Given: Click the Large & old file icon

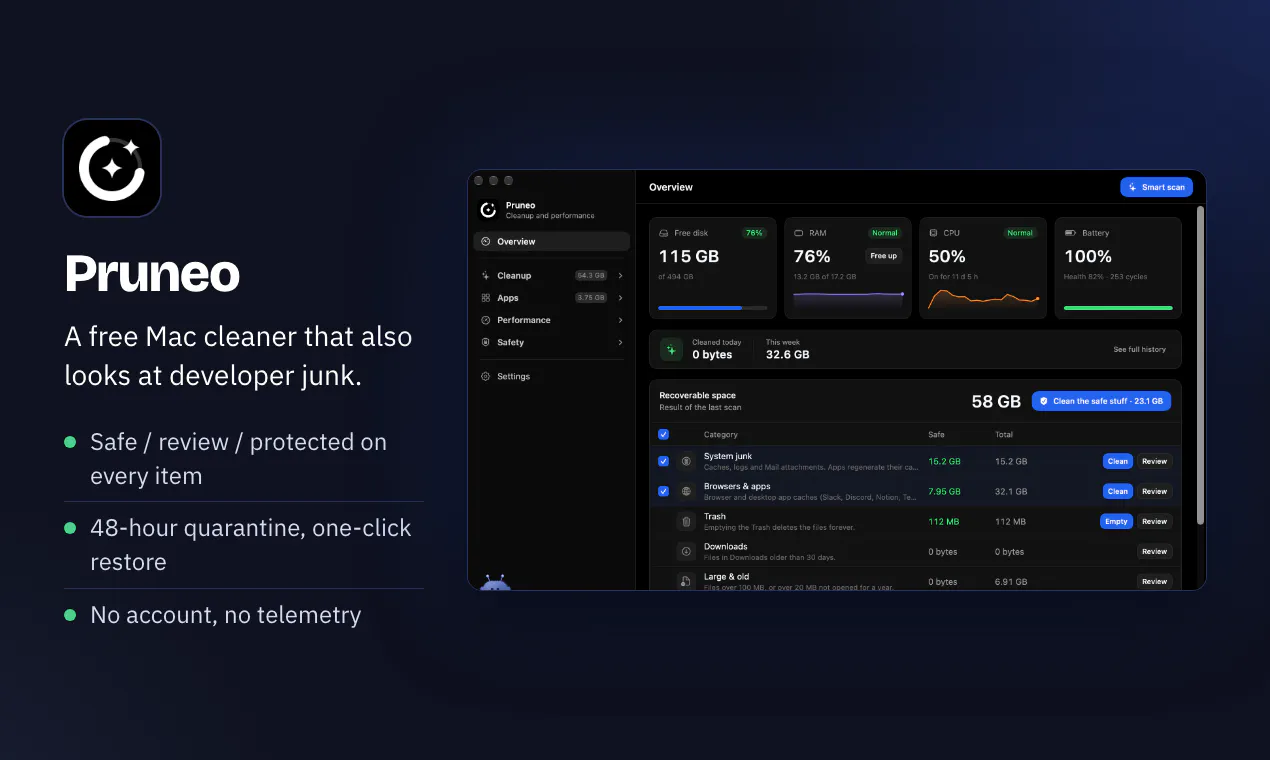Looking at the screenshot, I should [x=686, y=581].
